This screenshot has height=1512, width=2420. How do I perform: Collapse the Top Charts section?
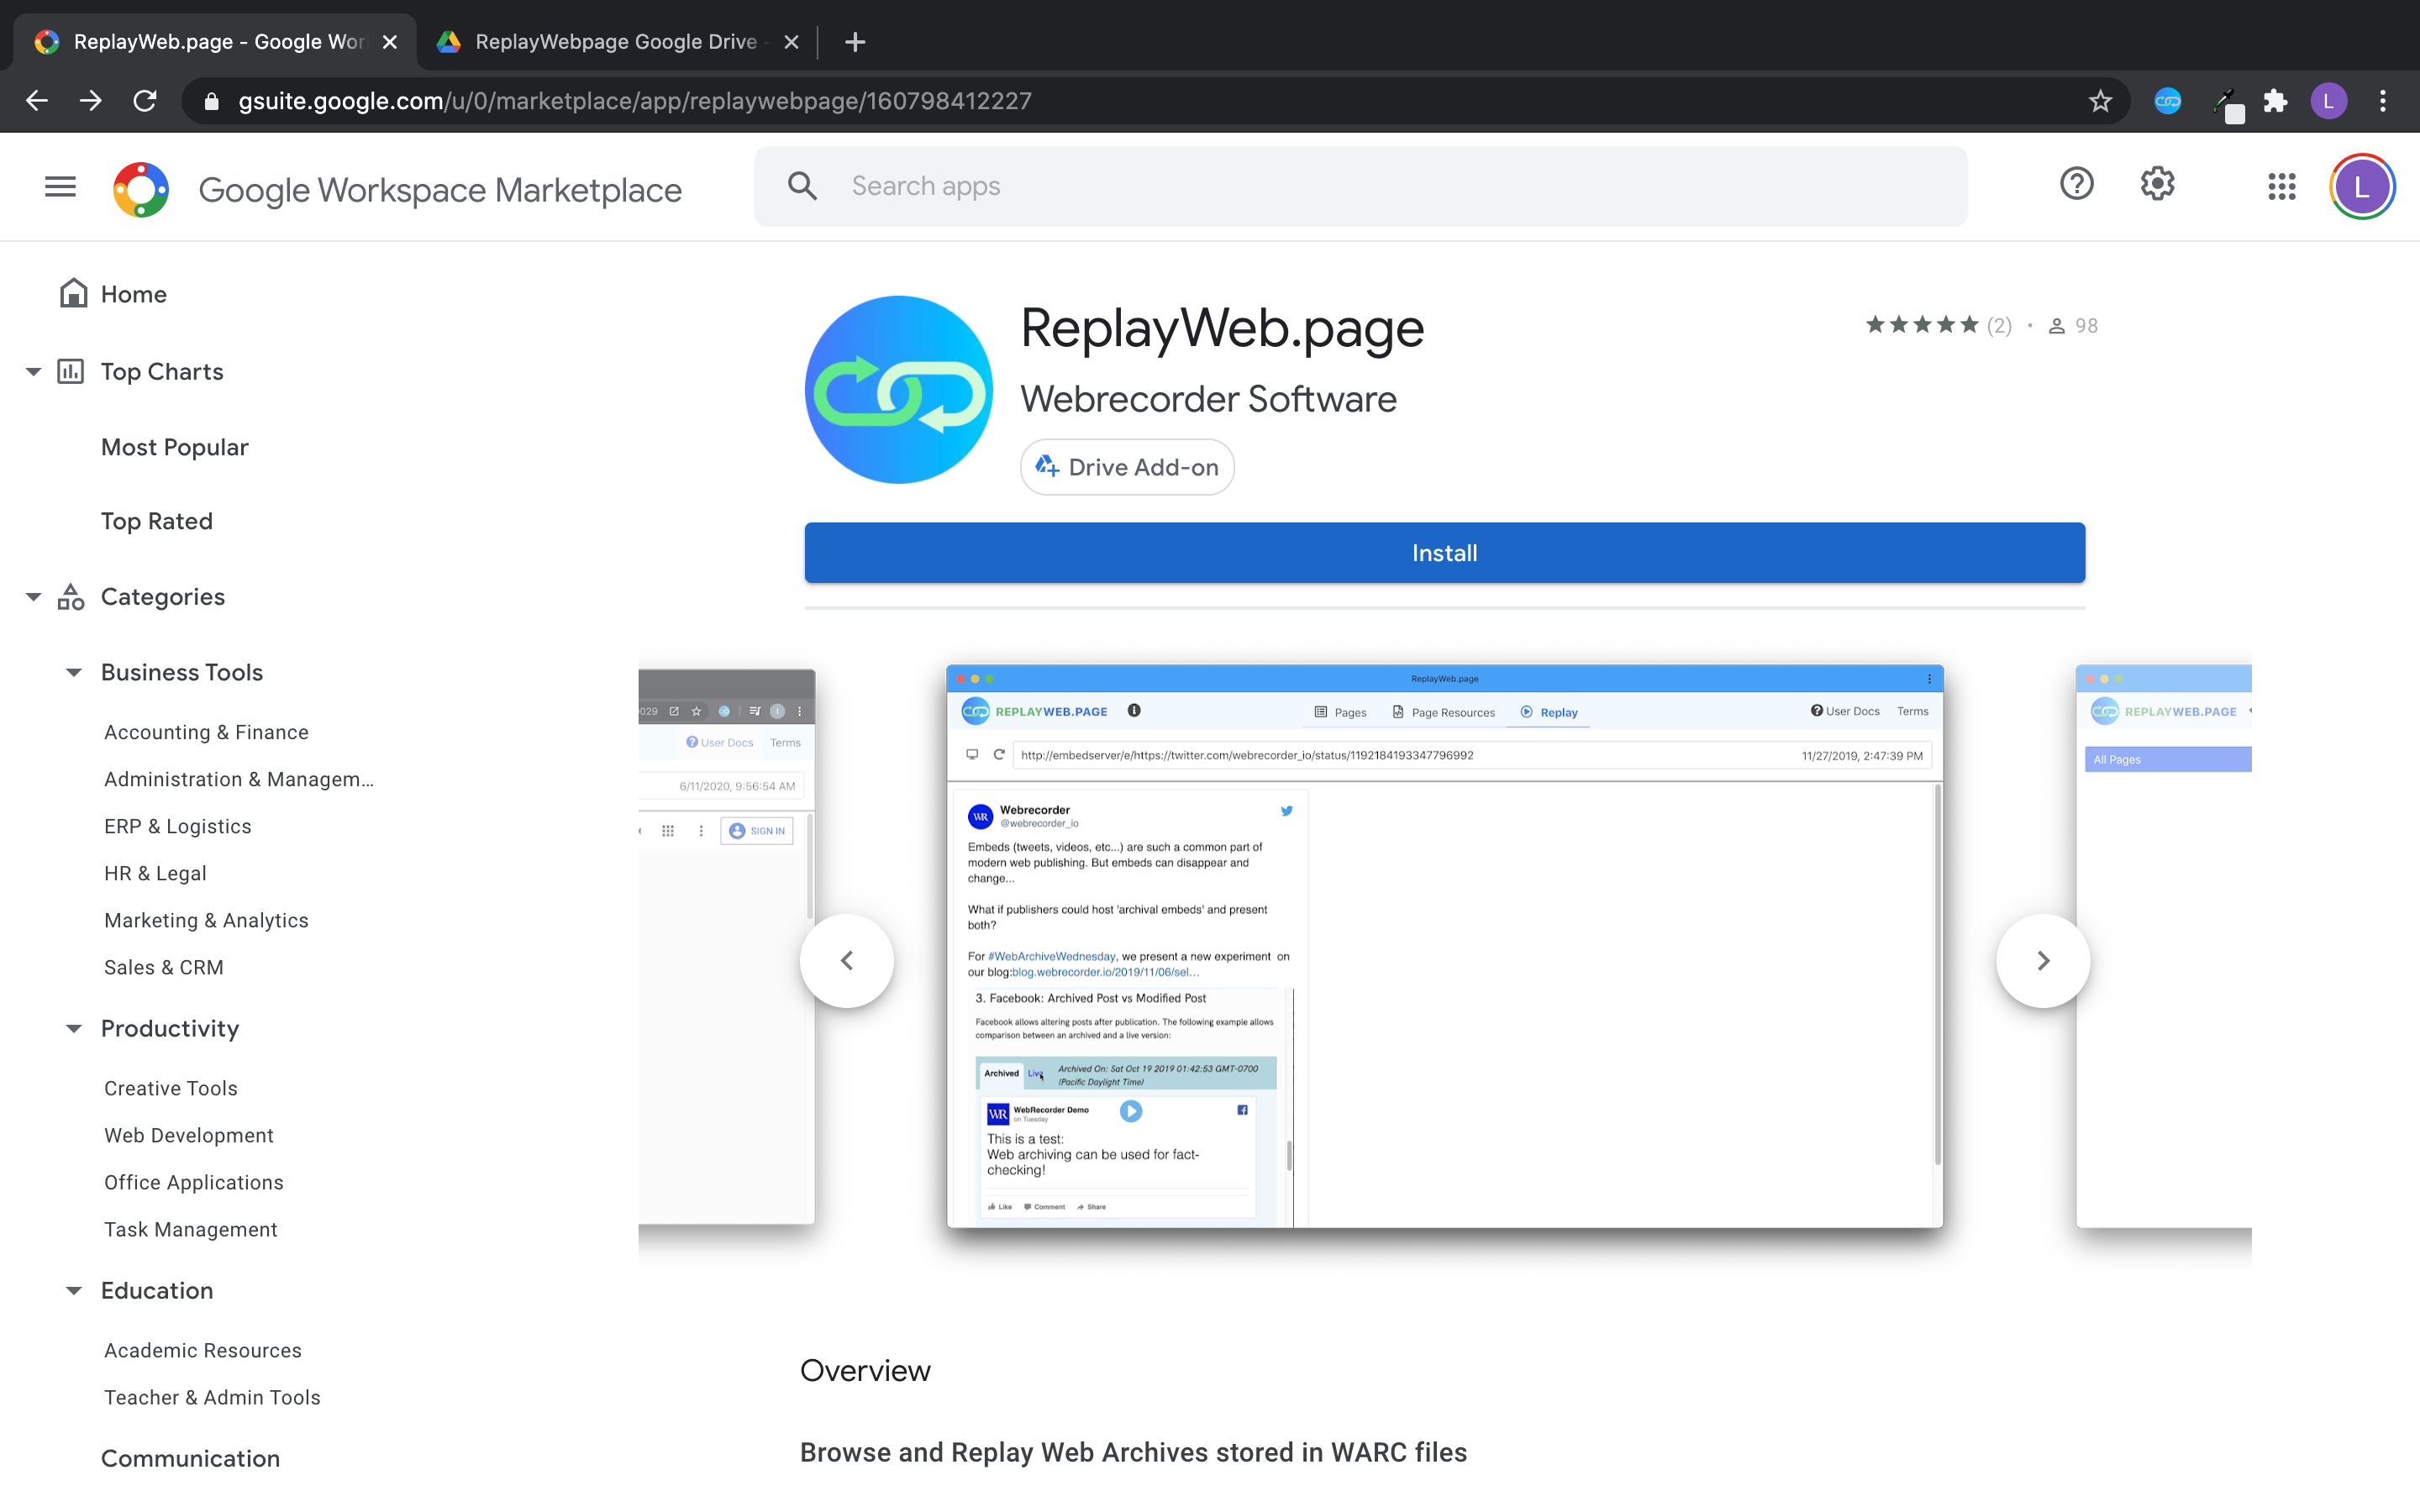(33, 372)
